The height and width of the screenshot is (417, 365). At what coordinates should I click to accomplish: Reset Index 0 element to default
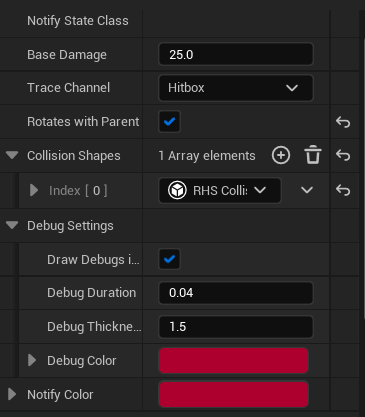[x=343, y=190]
